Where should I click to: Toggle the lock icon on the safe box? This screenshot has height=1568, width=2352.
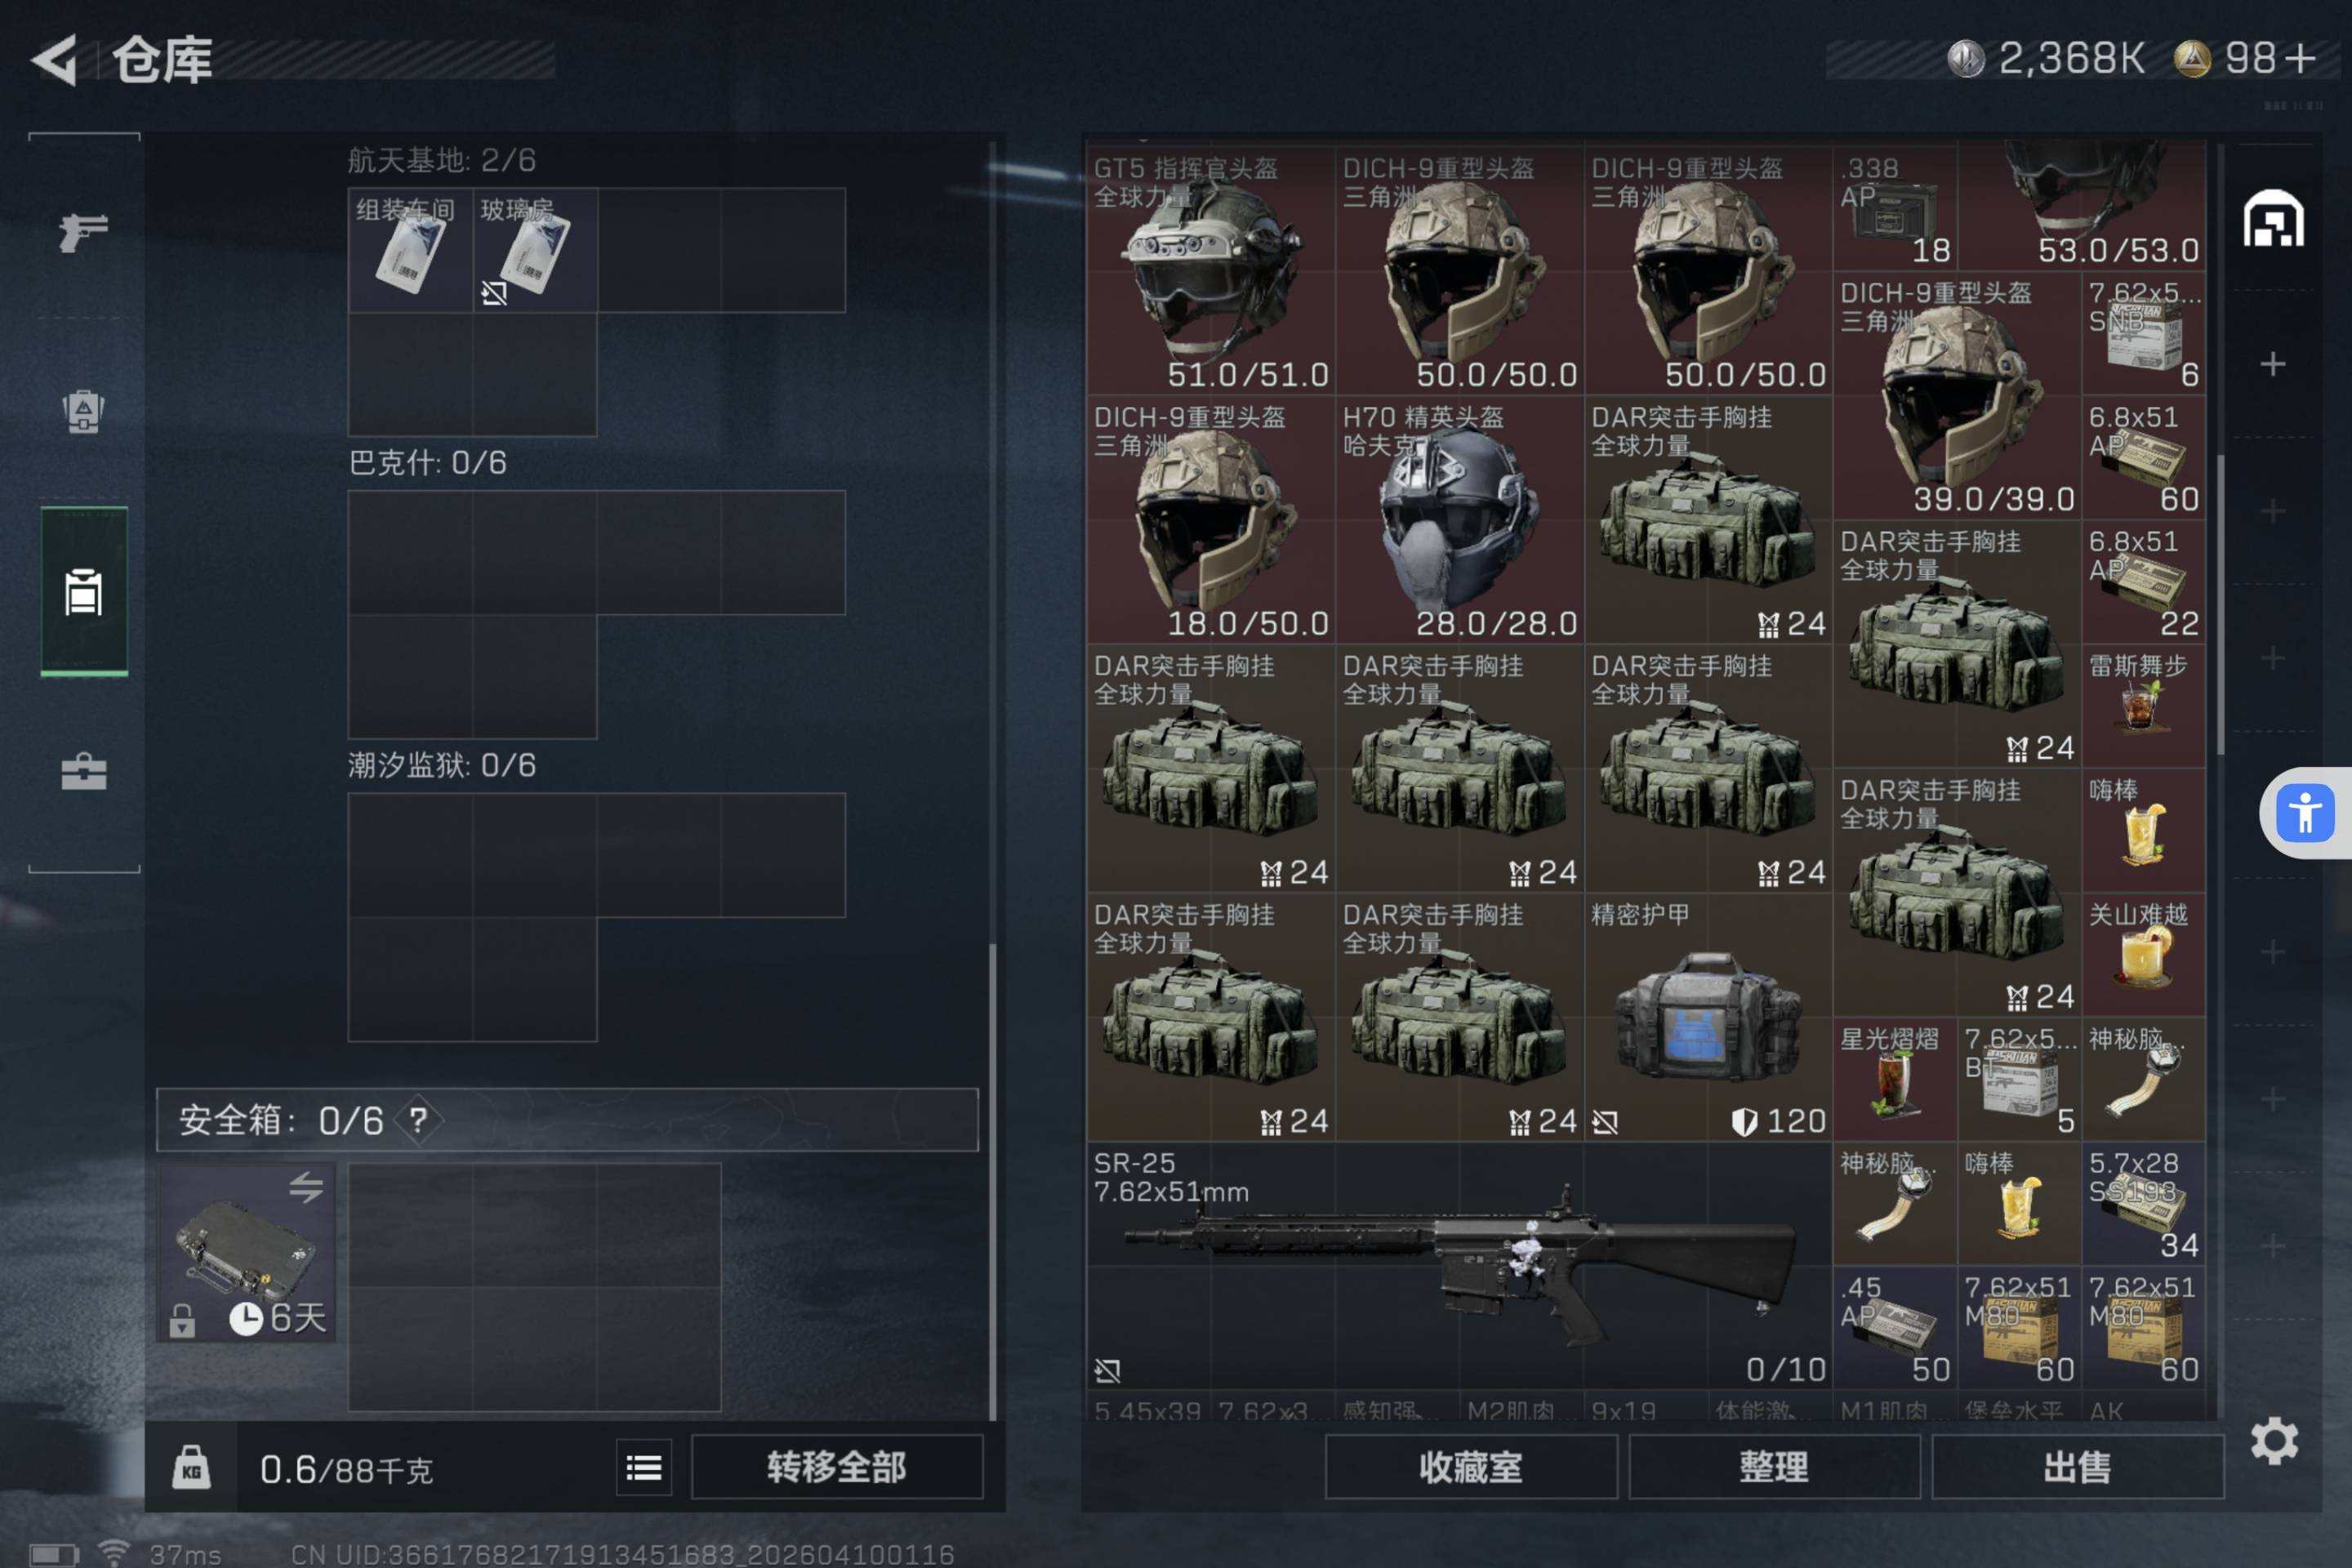pyautogui.click(x=182, y=1321)
